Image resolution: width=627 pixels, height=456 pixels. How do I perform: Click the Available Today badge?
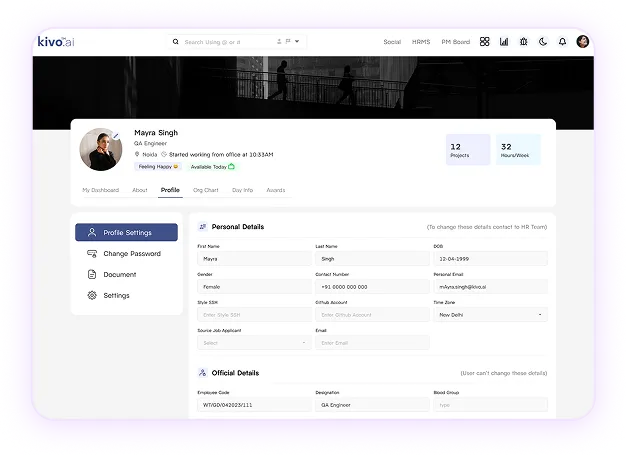click(212, 167)
